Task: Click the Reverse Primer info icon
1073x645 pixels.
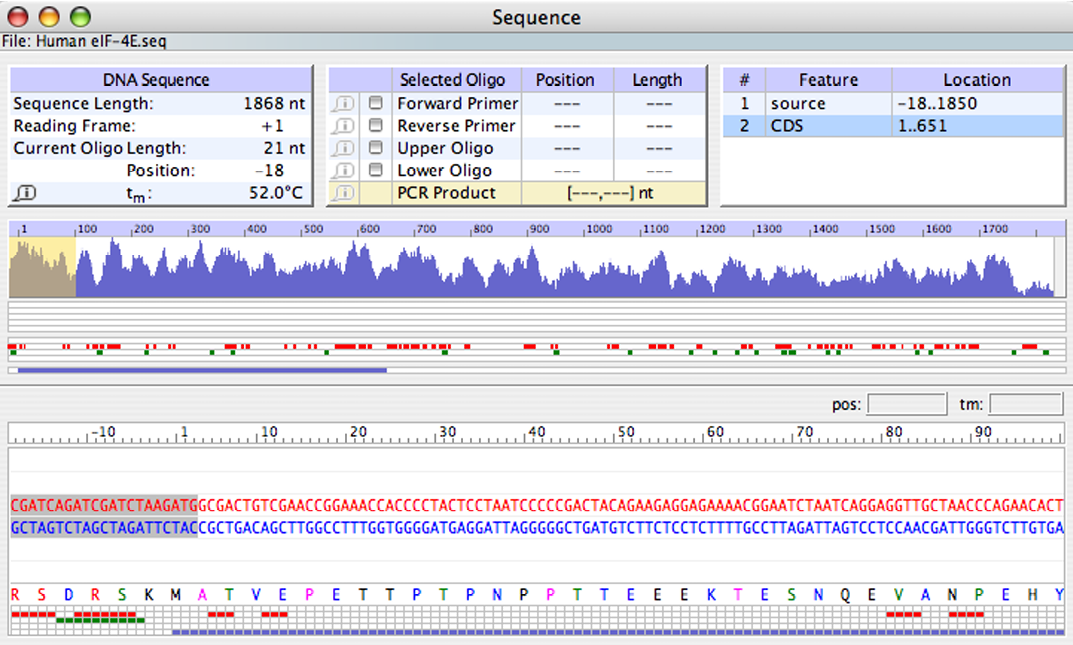Action: pos(343,126)
